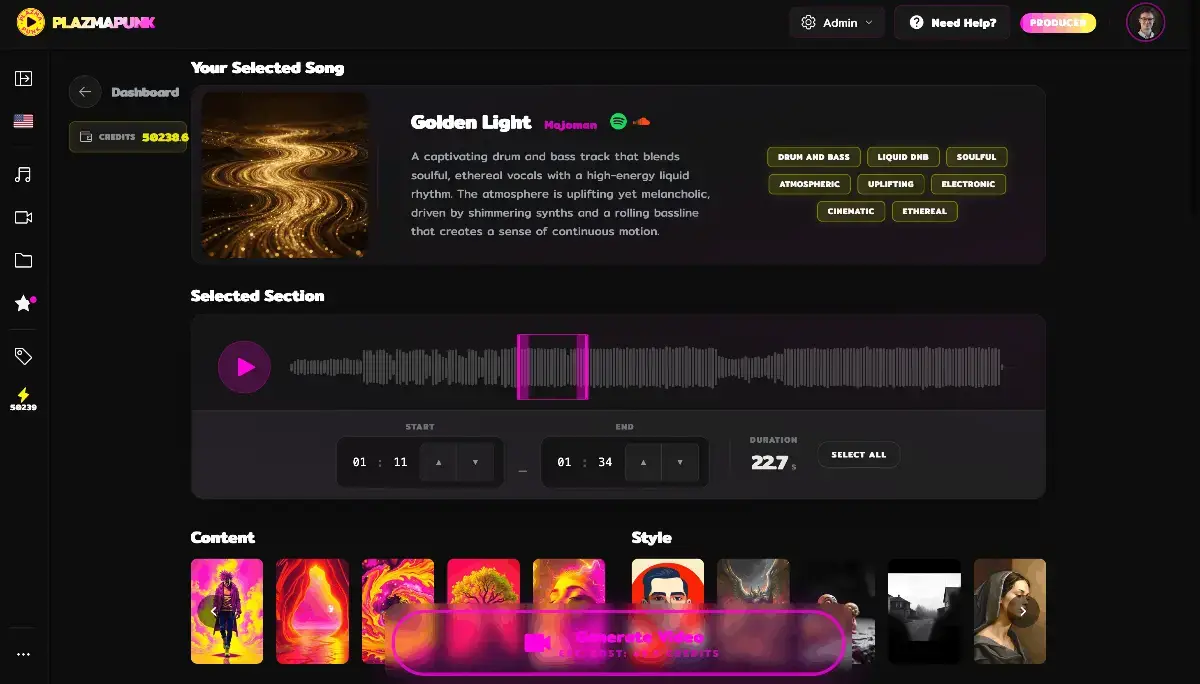This screenshot has width=1200, height=684.
Task: Play the selected song section
Action: 245,367
